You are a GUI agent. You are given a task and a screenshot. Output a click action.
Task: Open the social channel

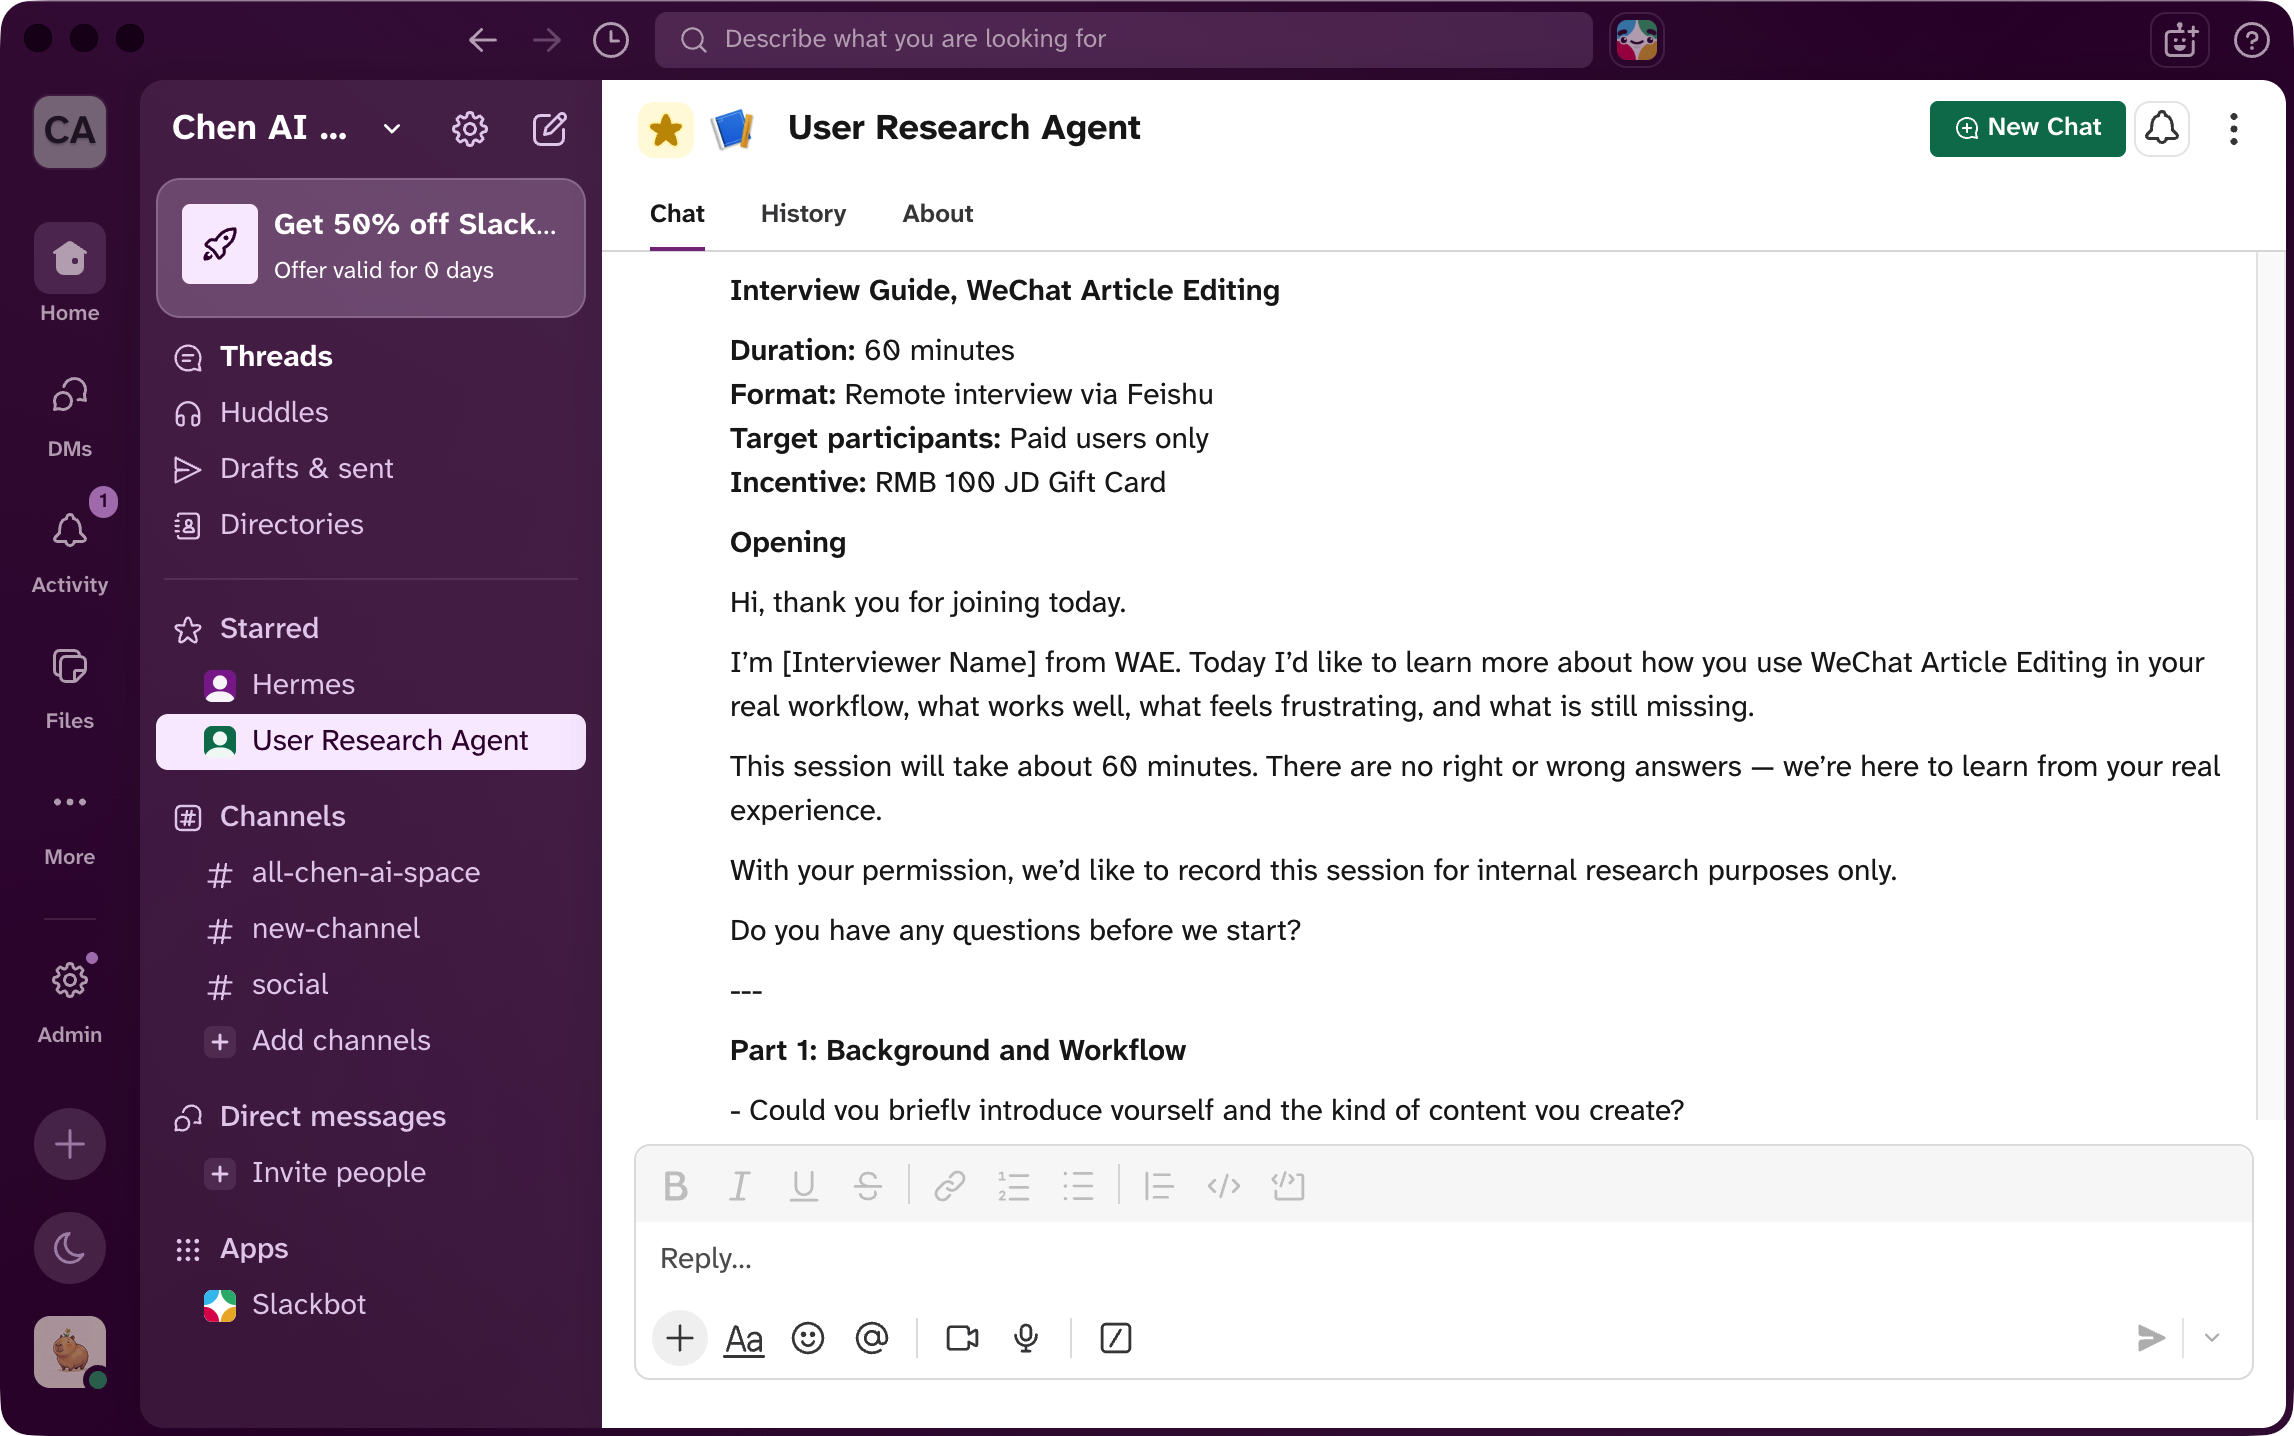tap(371, 985)
